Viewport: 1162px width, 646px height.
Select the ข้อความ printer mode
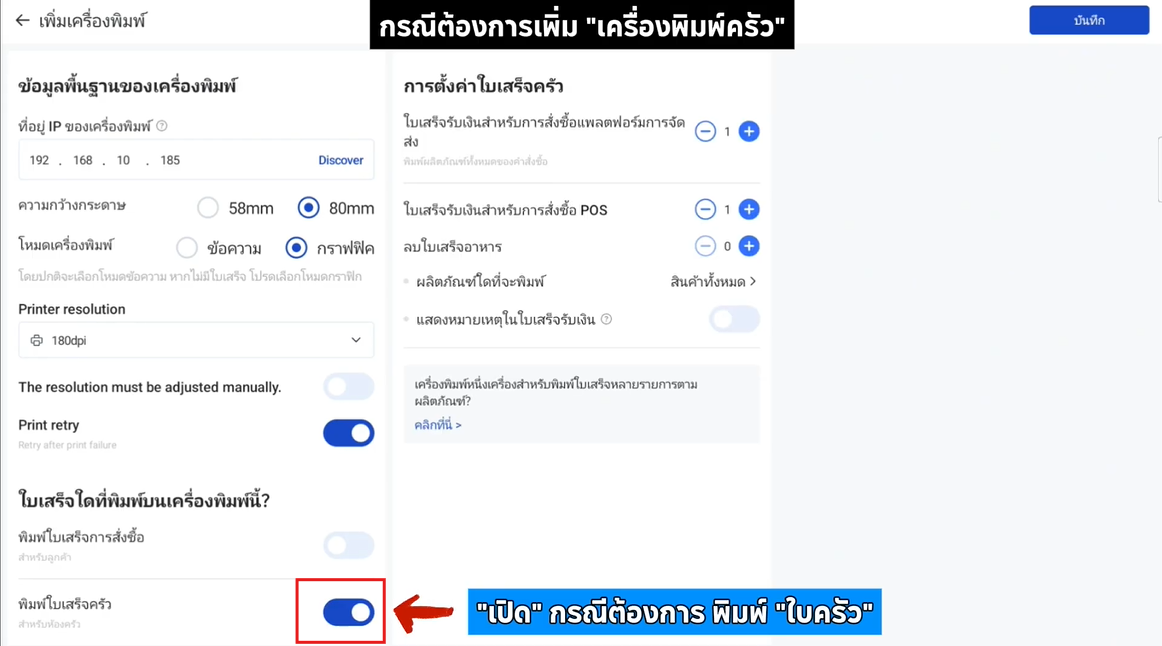coord(187,247)
